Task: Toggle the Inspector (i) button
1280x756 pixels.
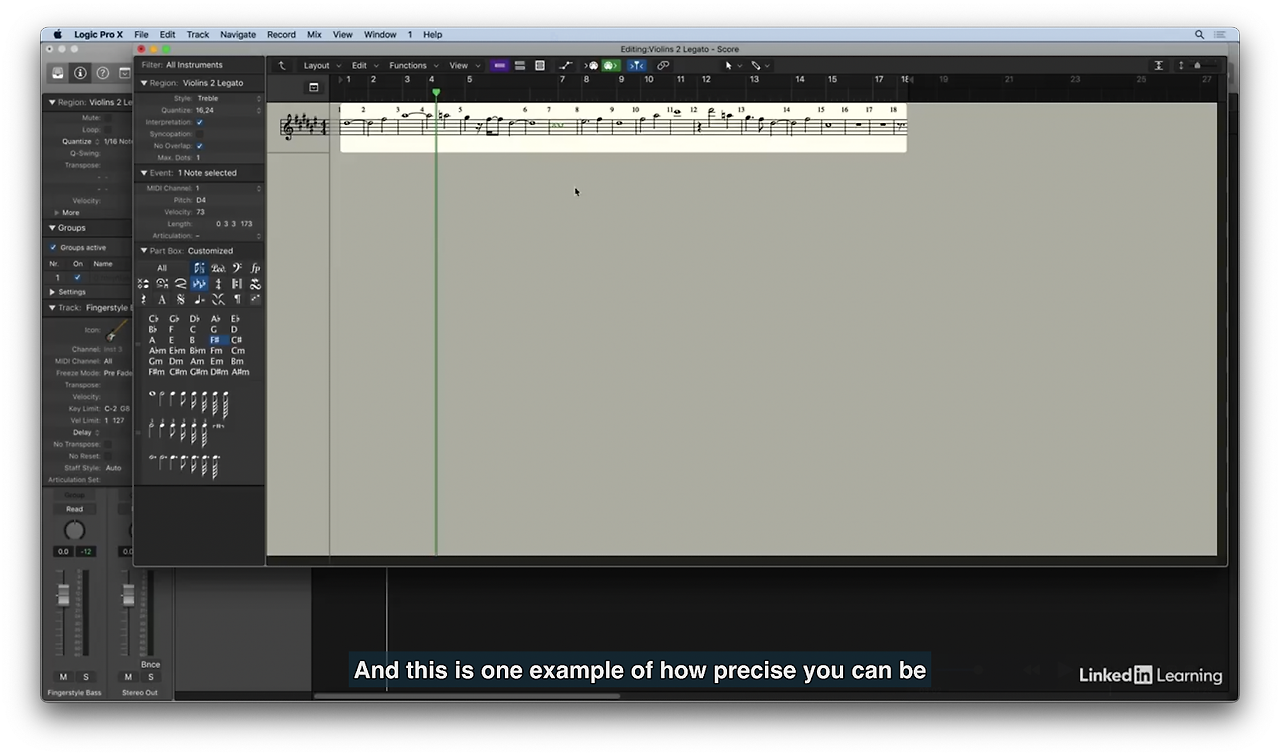Action: coord(81,73)
